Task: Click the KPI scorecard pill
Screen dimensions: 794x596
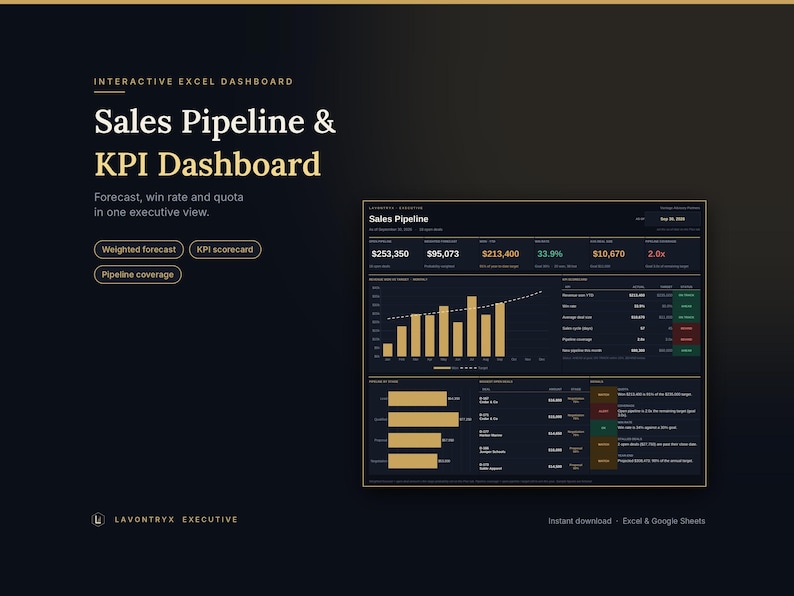Action: pyautogui.click(x=225, y=250)
